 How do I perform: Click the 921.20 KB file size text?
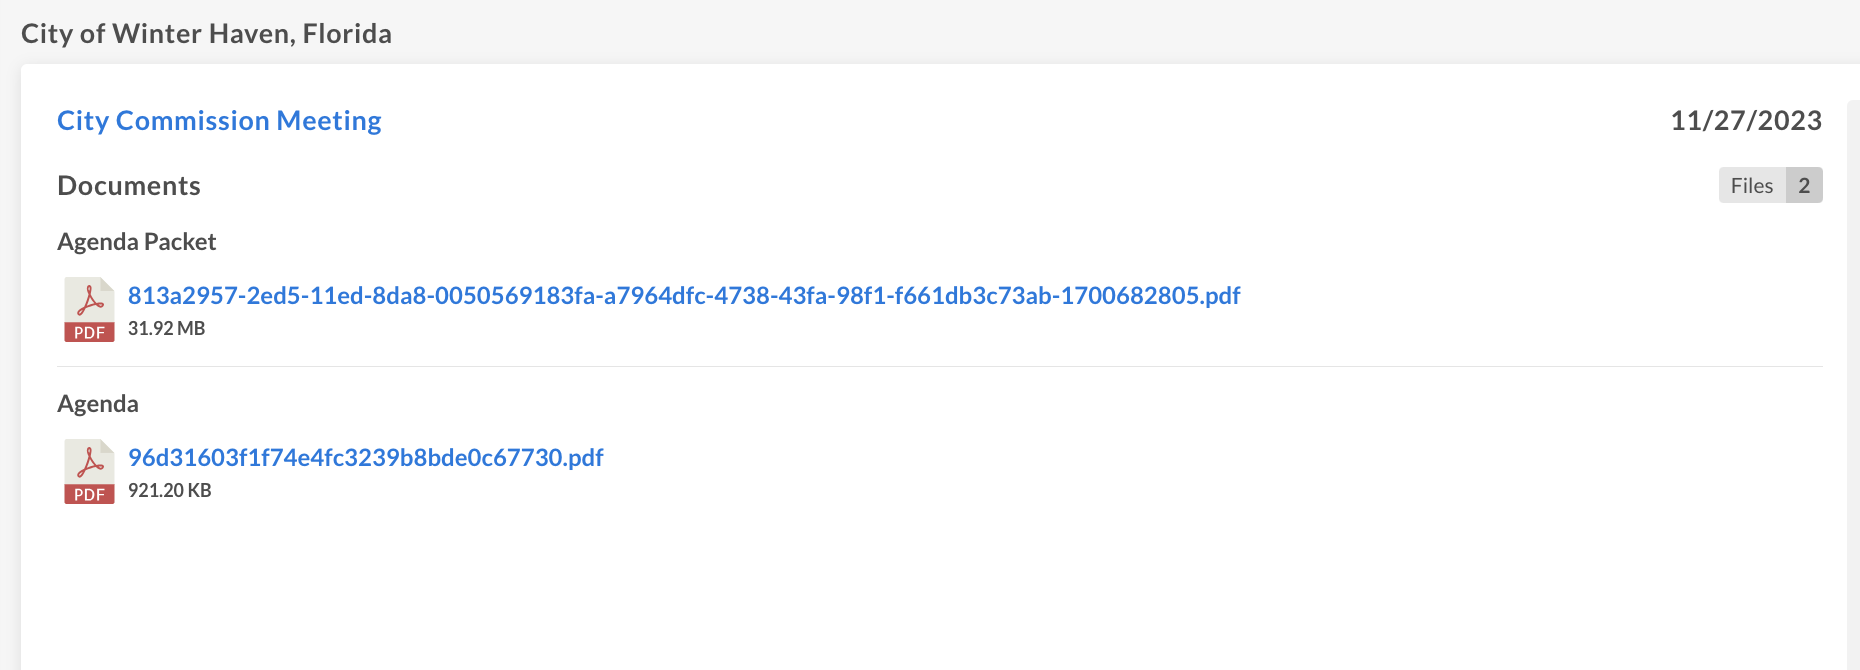point(169,490)
